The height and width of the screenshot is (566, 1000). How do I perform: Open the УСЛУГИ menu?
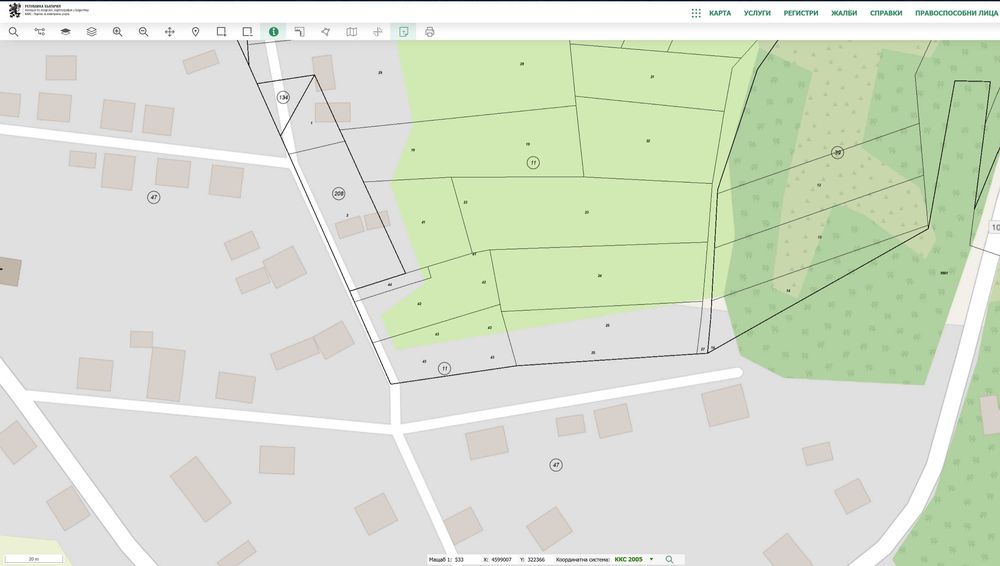757,14
